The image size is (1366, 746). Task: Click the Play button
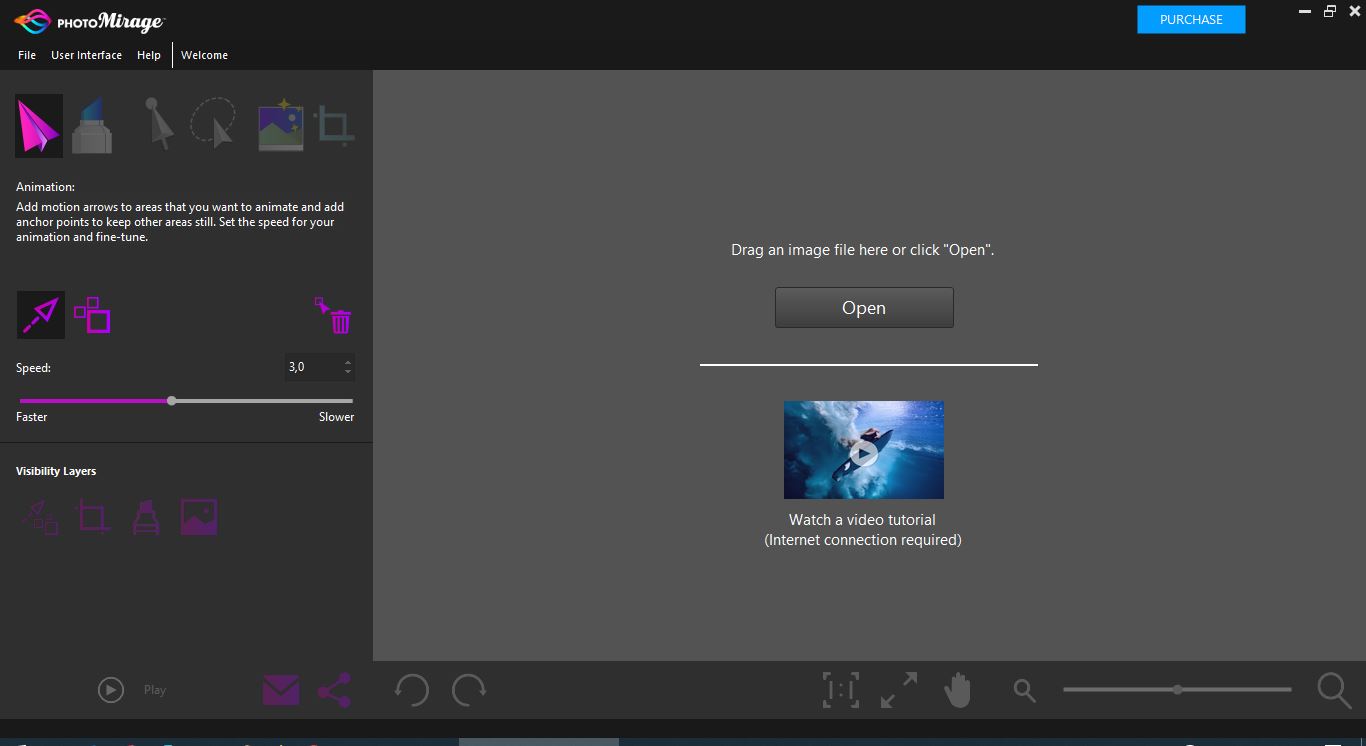pyautogui.click(x=111, y=690)
